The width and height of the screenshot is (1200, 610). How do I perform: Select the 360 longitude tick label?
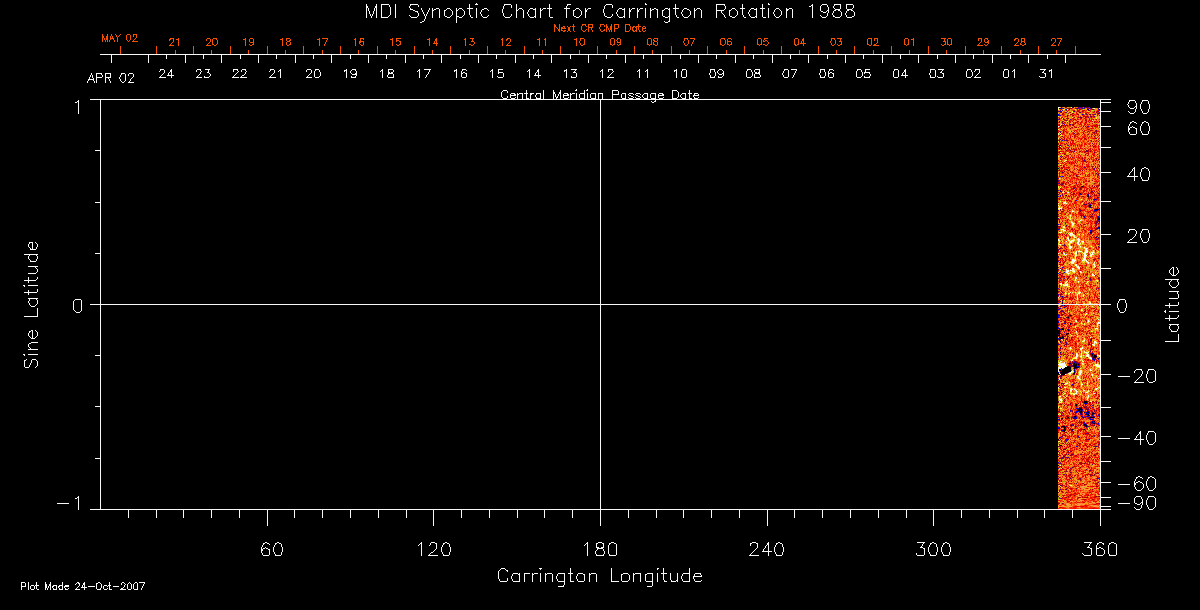[1099, 549]
